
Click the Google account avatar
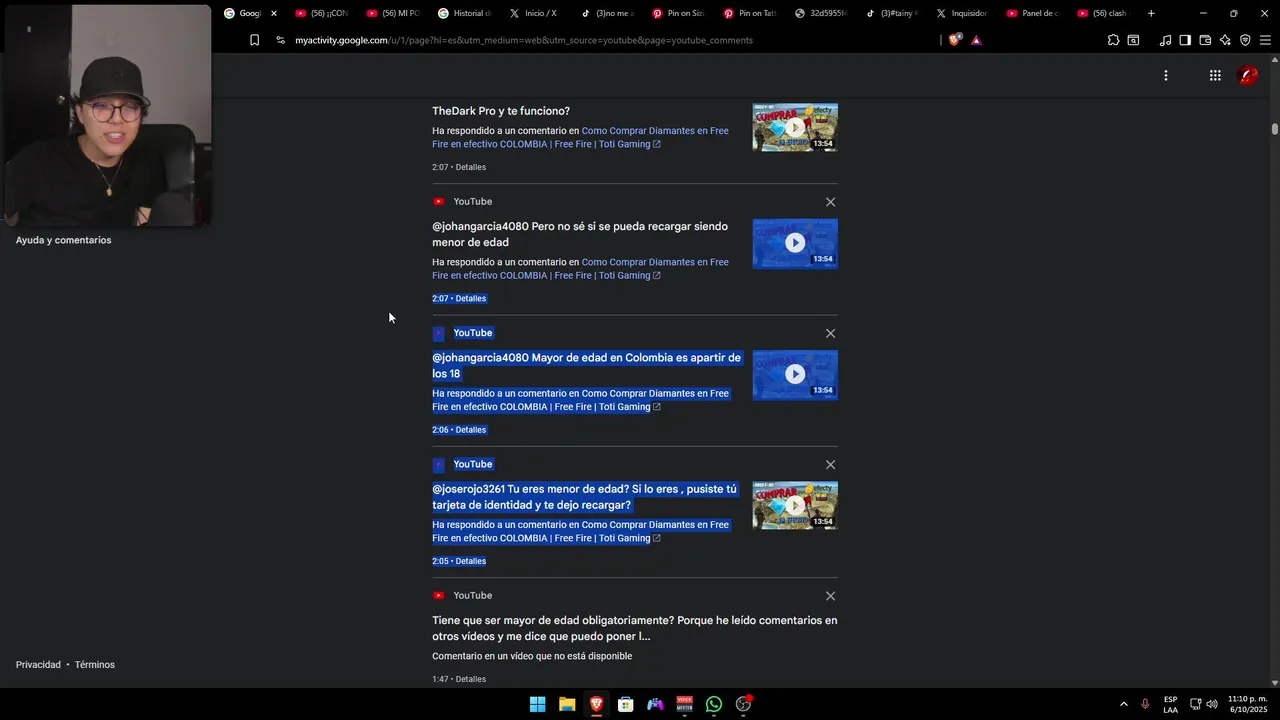(x=1248, y=75)
